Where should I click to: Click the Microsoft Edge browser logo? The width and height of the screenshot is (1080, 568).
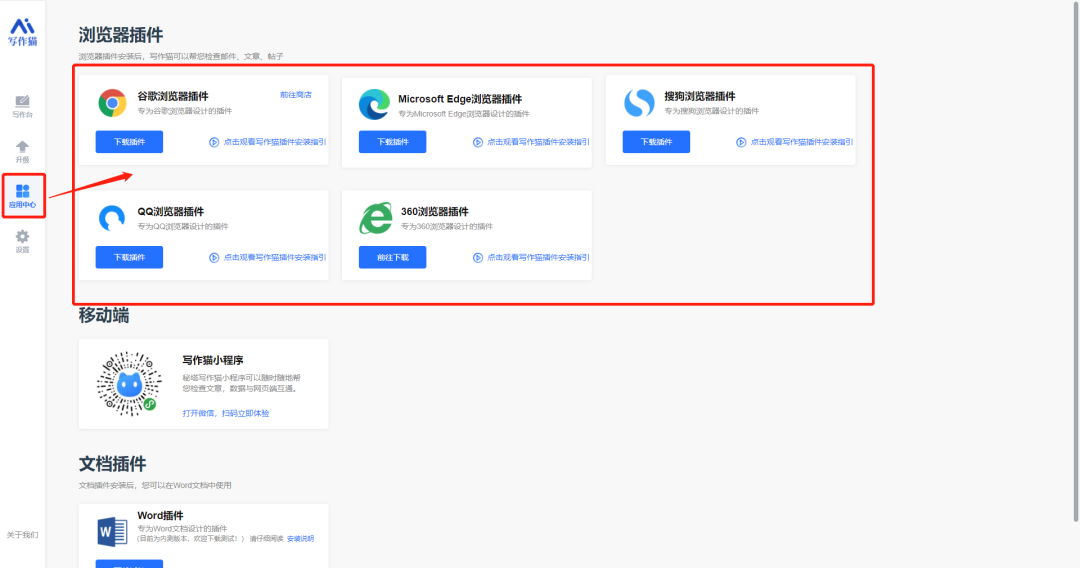tap(375, 104)
